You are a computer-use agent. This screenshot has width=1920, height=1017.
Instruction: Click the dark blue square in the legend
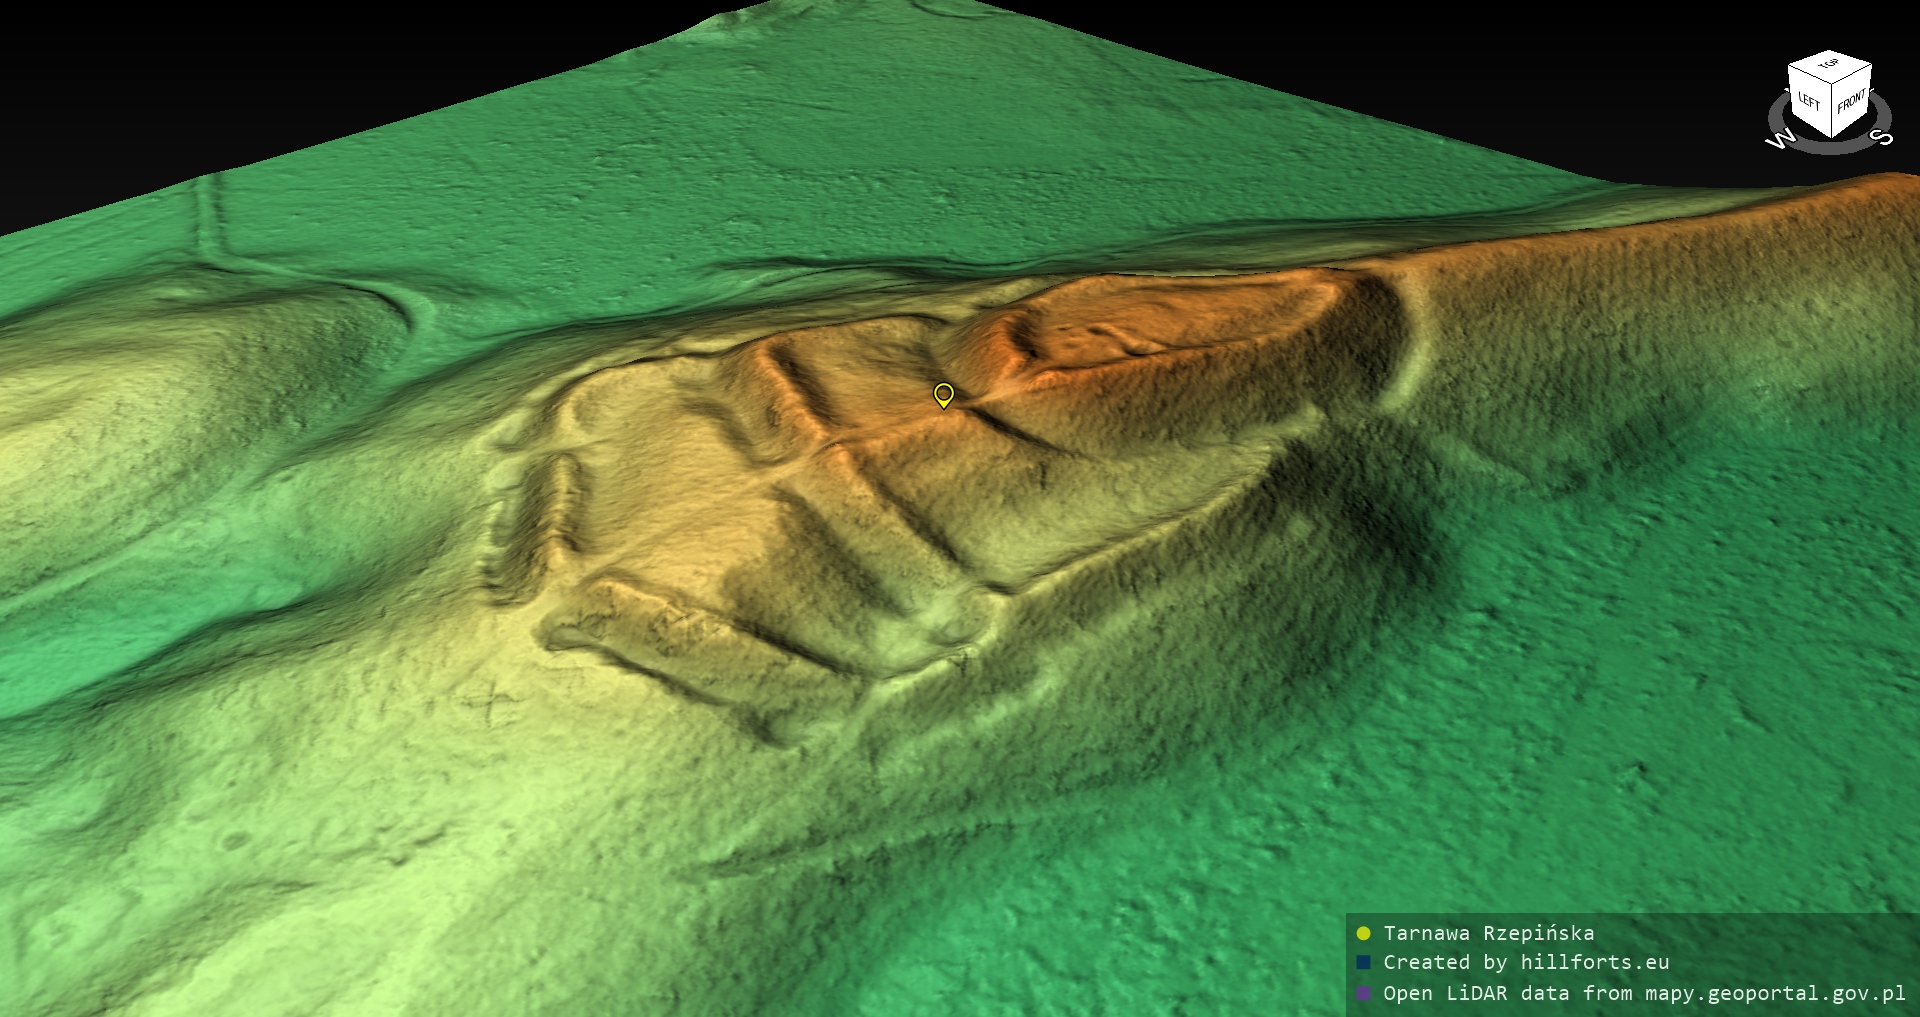pos(1363,963)
